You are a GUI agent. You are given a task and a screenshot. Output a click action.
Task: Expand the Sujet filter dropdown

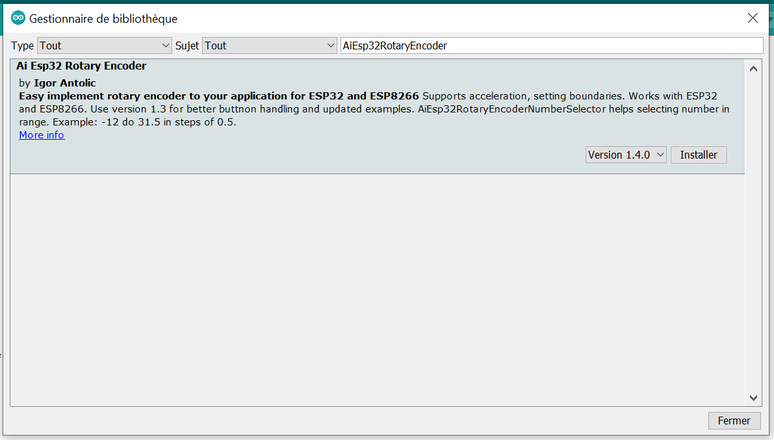click(270, 46)
